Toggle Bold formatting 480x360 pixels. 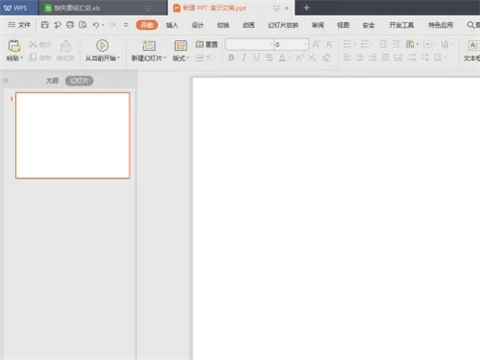coord(231,58)
